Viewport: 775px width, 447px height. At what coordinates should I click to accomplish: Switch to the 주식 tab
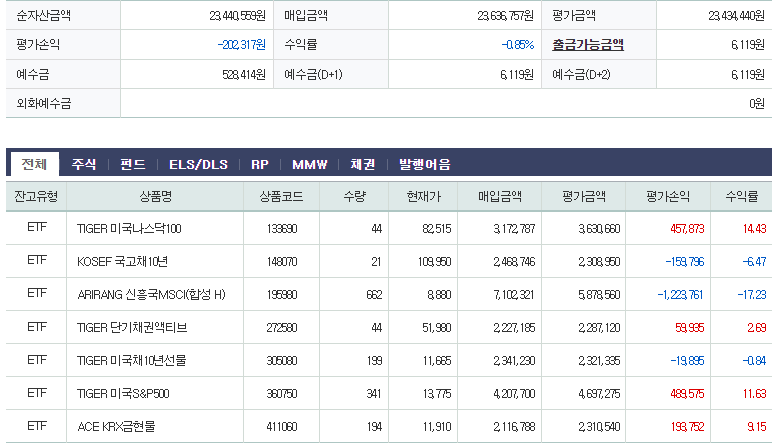click(x=84, y=164)
